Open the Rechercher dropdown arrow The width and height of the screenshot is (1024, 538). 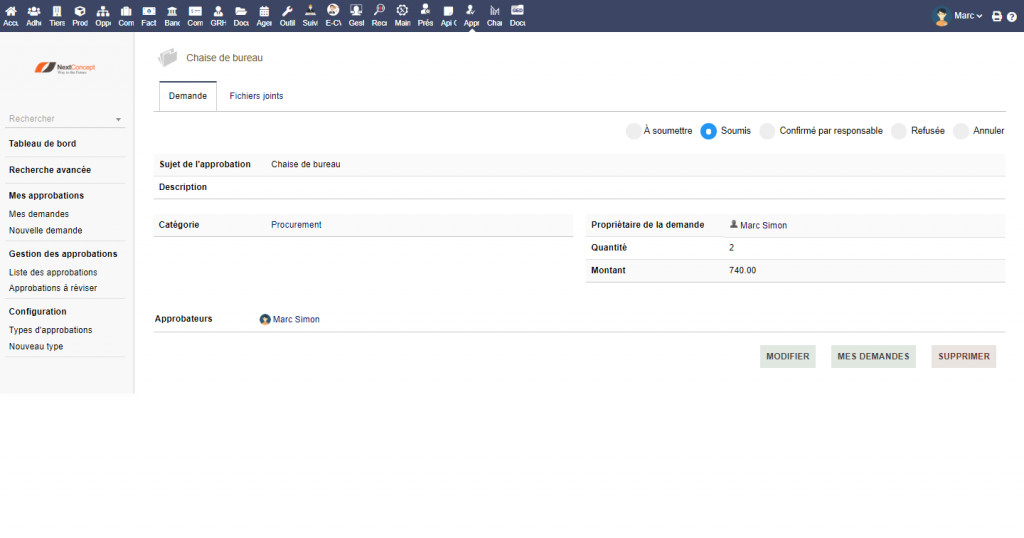pyautogui.click(x=118, y=119)
